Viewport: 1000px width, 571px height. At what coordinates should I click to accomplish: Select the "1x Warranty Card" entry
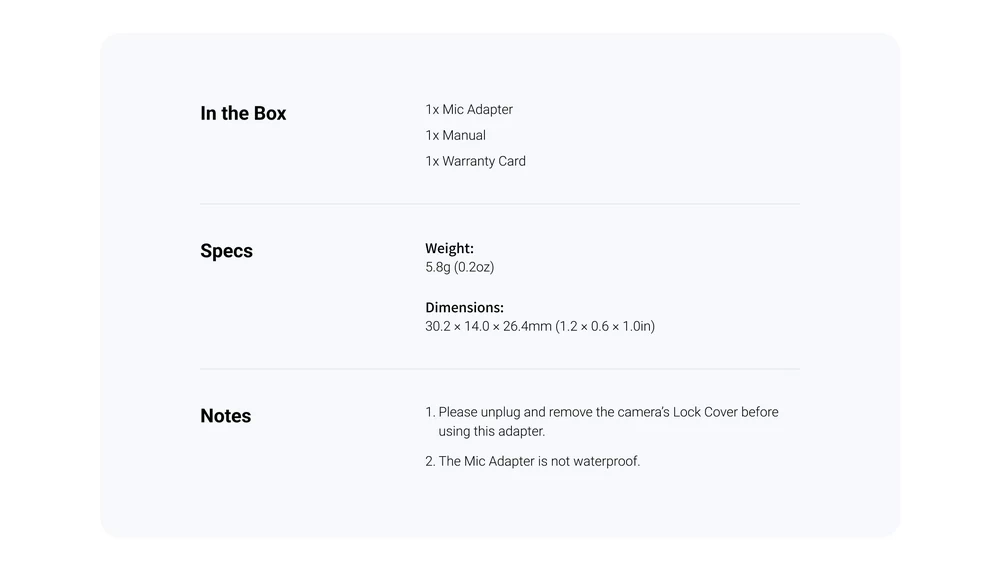476,162
